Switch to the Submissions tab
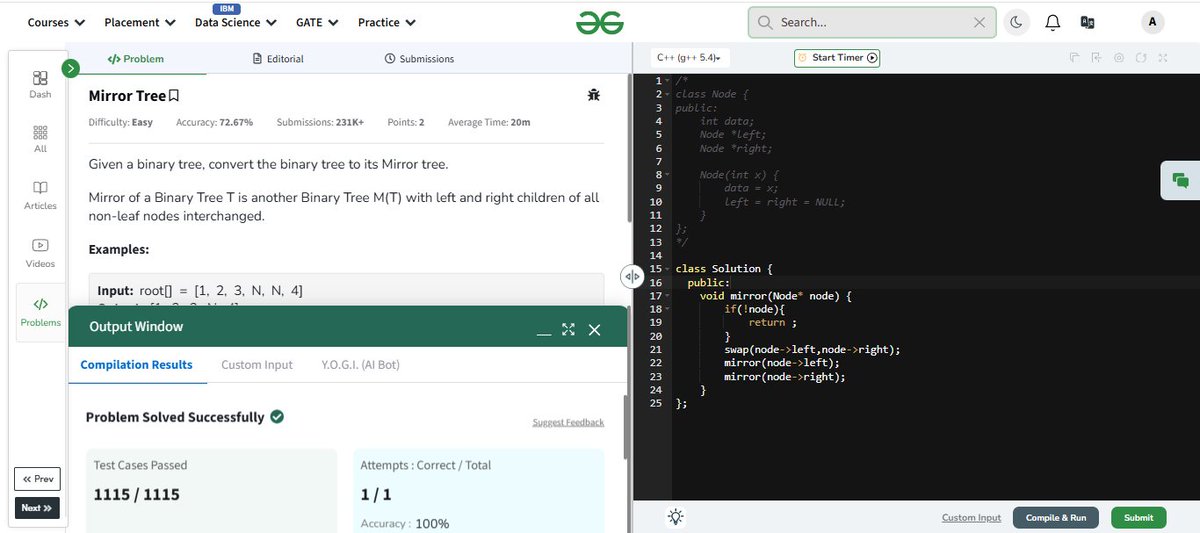 click(419, 59)
